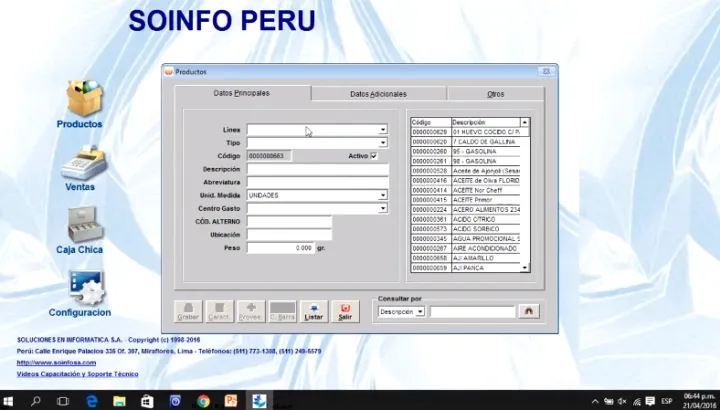Select row AJI PANCA
The image size is (720, 410).
pos(466,268)
